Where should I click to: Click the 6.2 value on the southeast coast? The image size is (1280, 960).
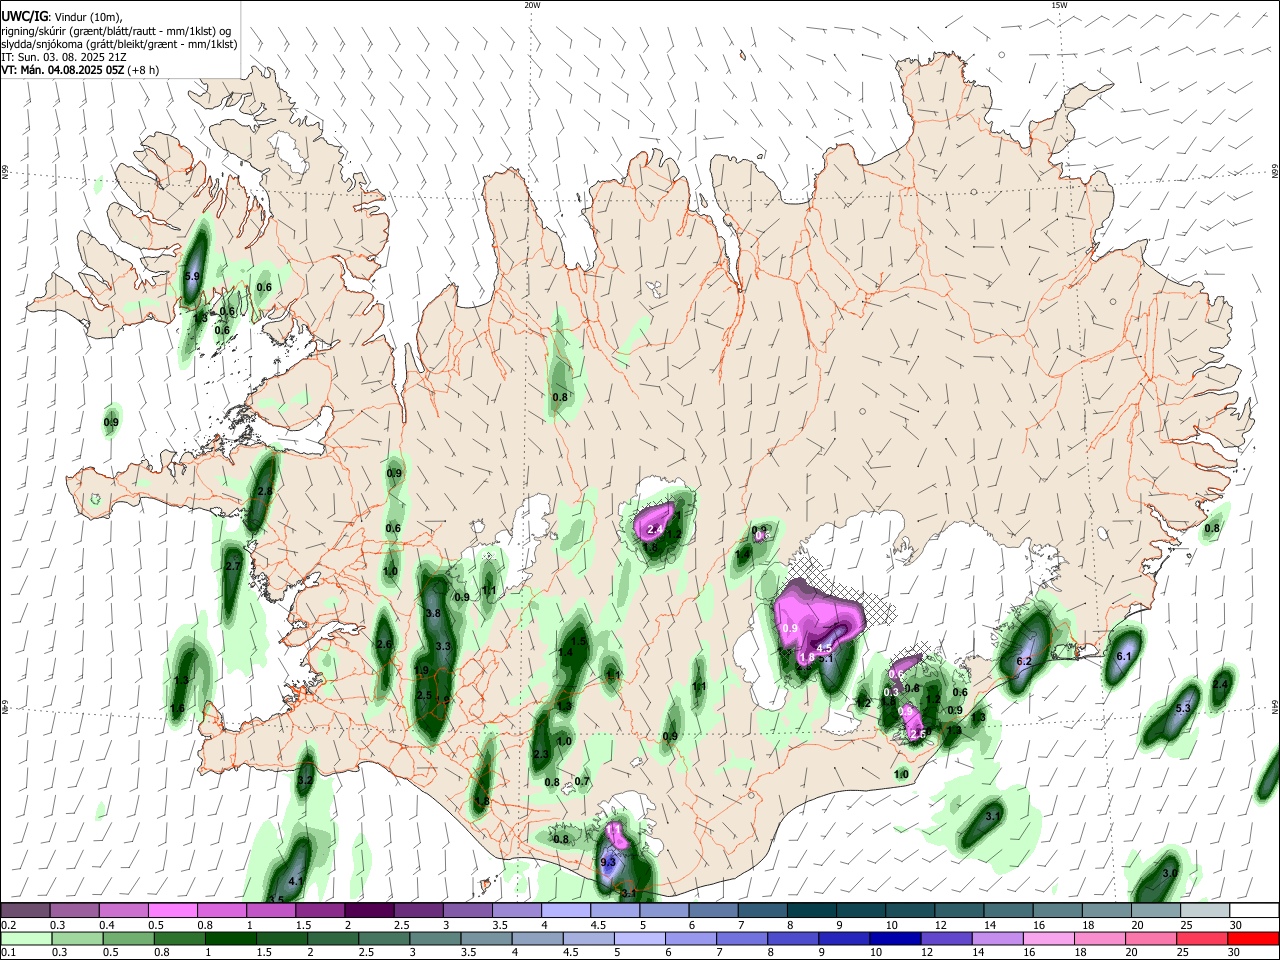(x=1024, y=662)
